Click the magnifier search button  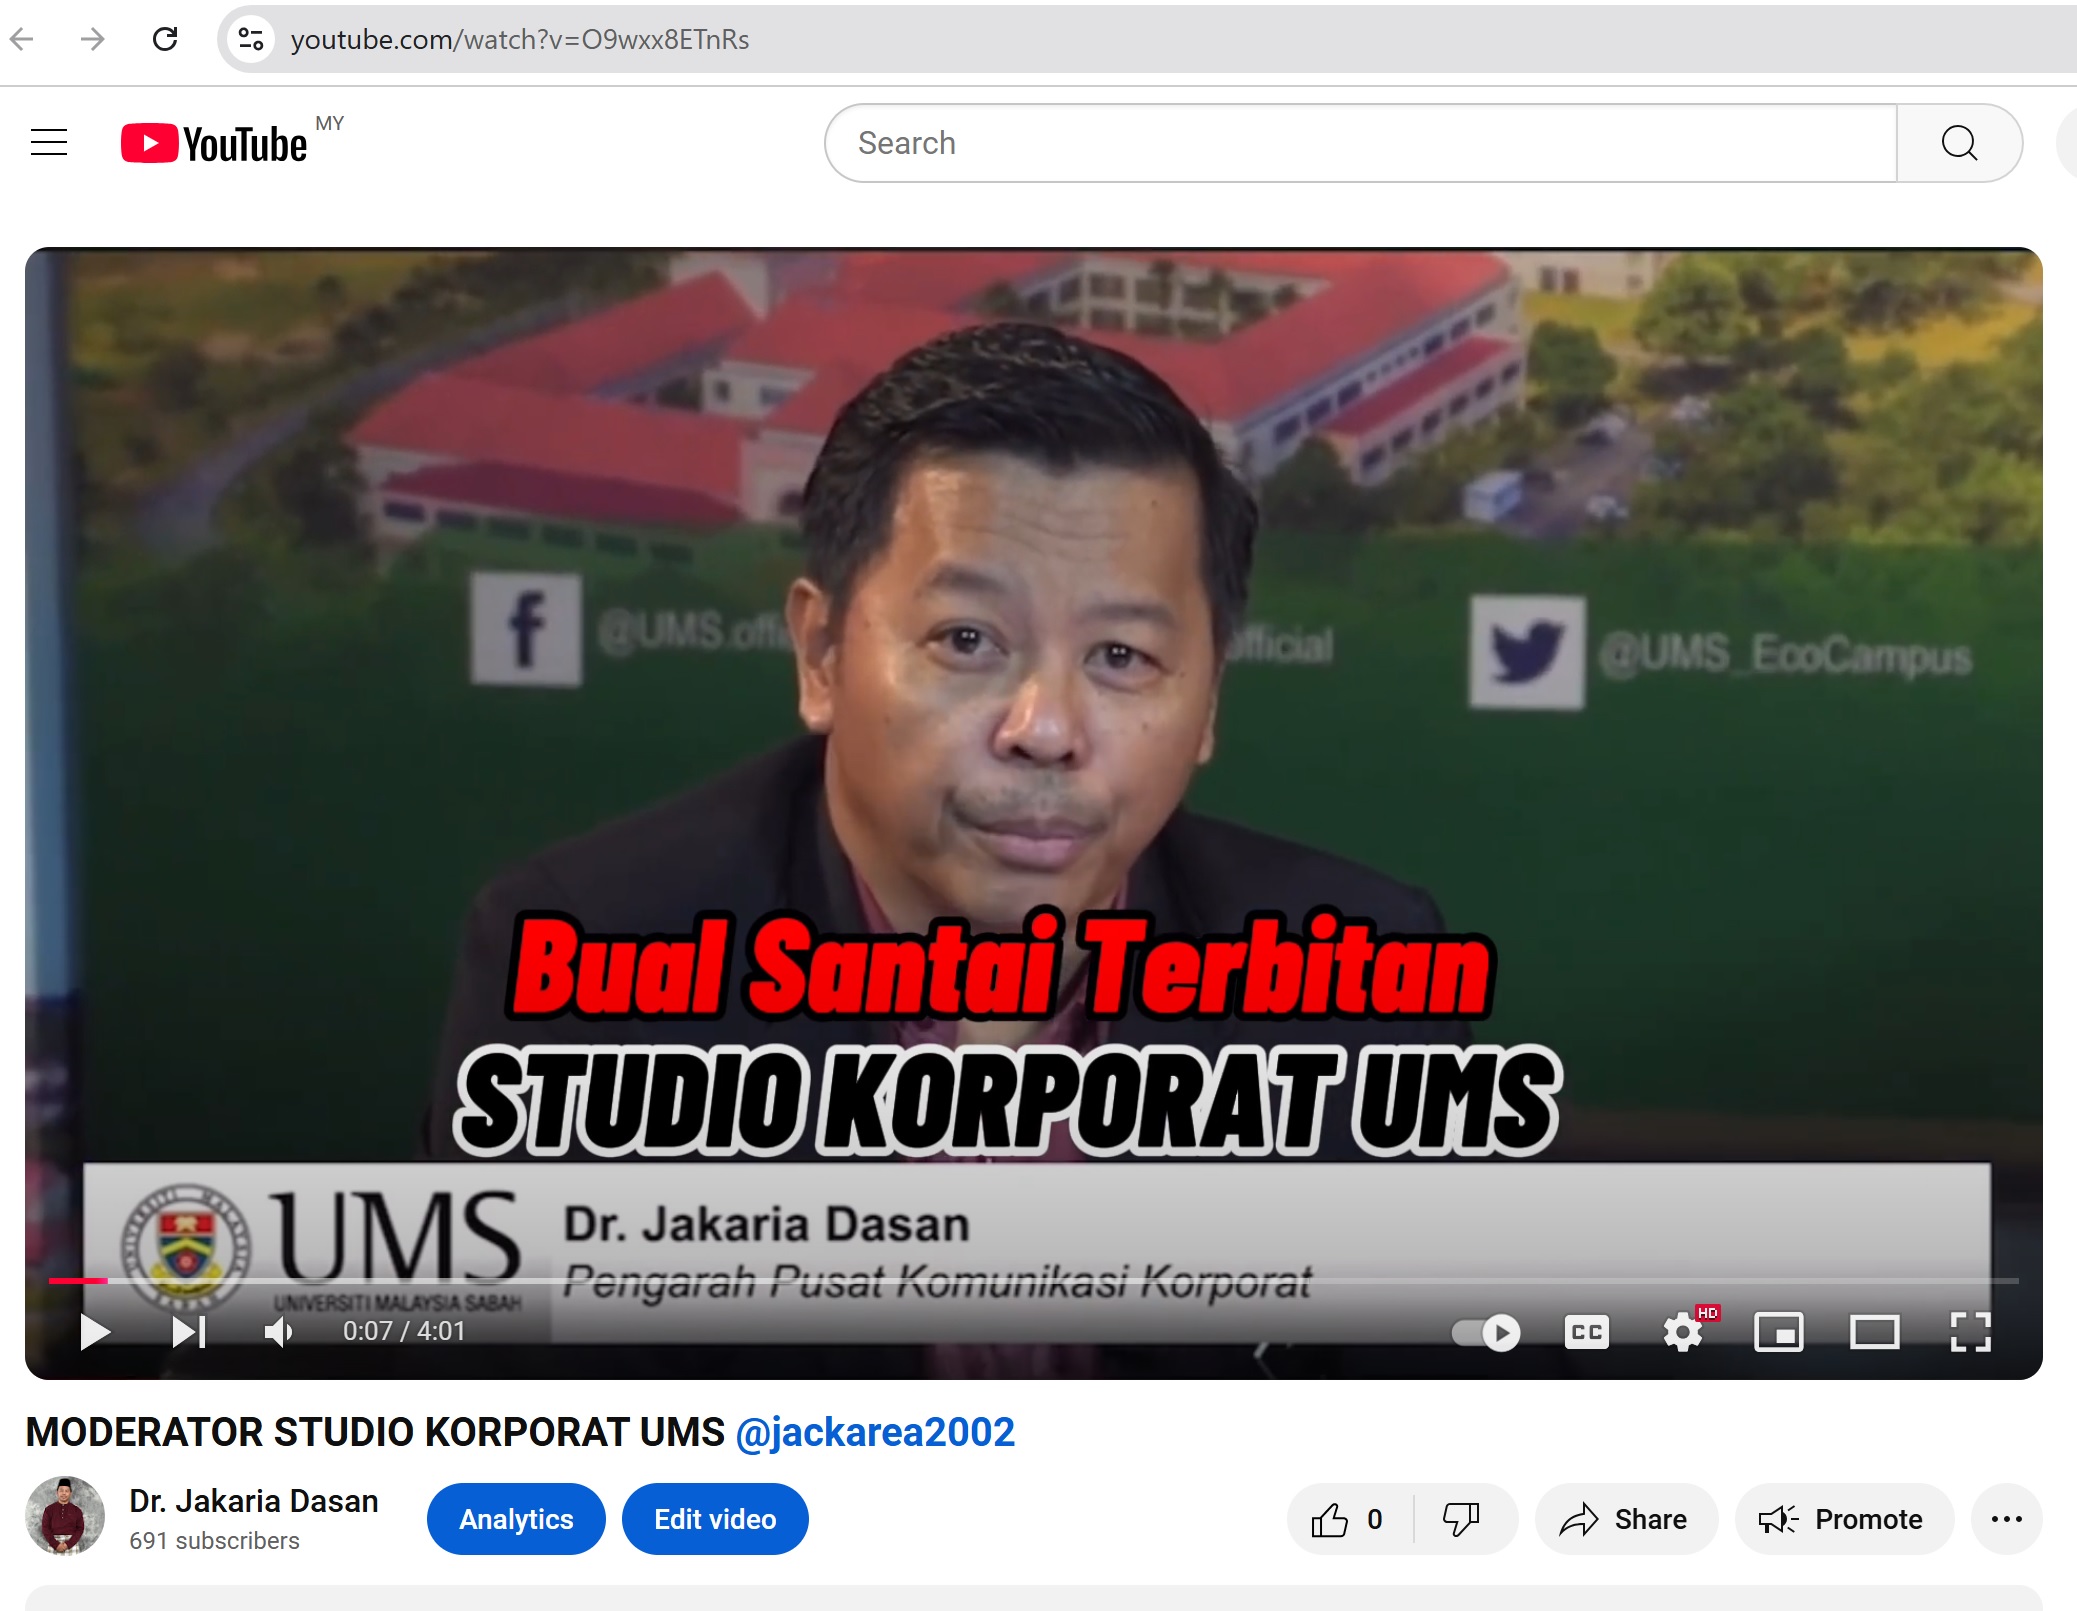click(1960, 143)
